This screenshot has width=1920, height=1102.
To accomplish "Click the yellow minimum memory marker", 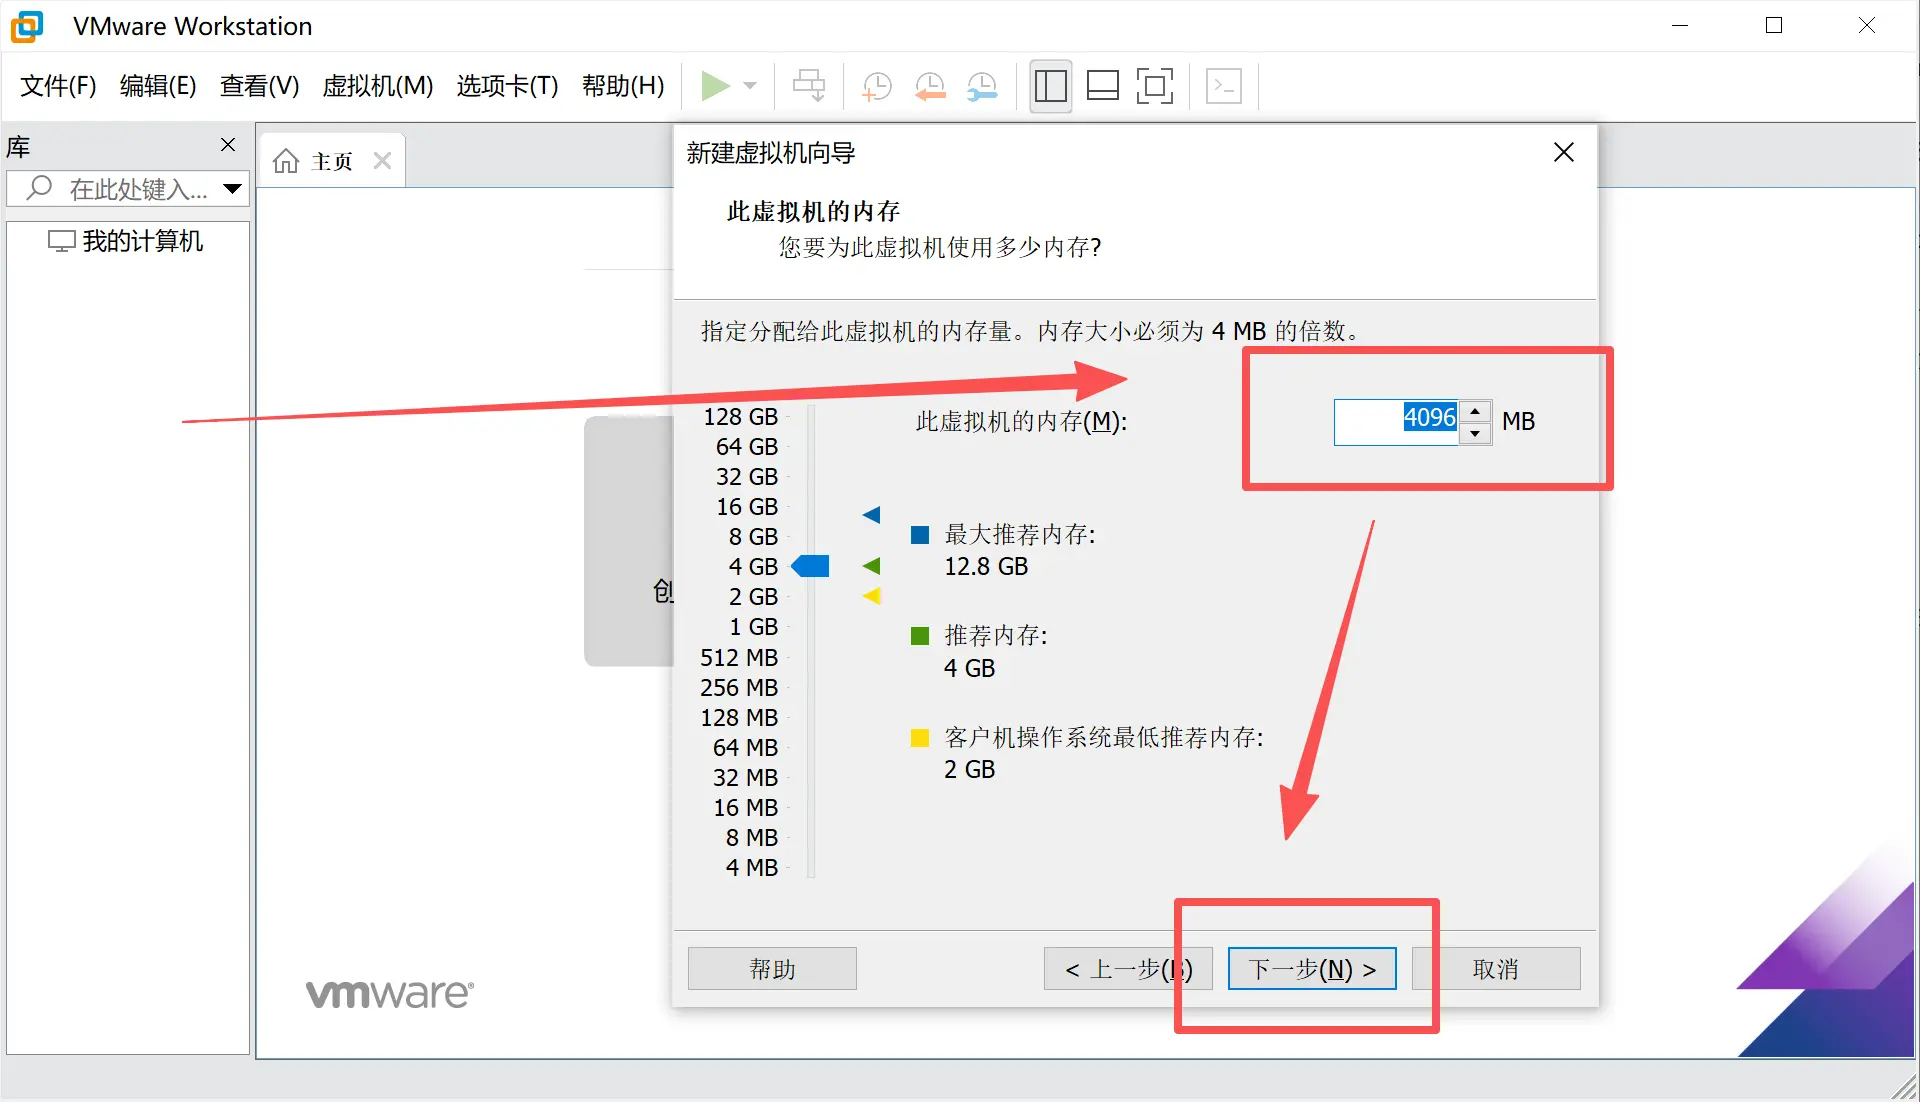I will pos(871,596).
